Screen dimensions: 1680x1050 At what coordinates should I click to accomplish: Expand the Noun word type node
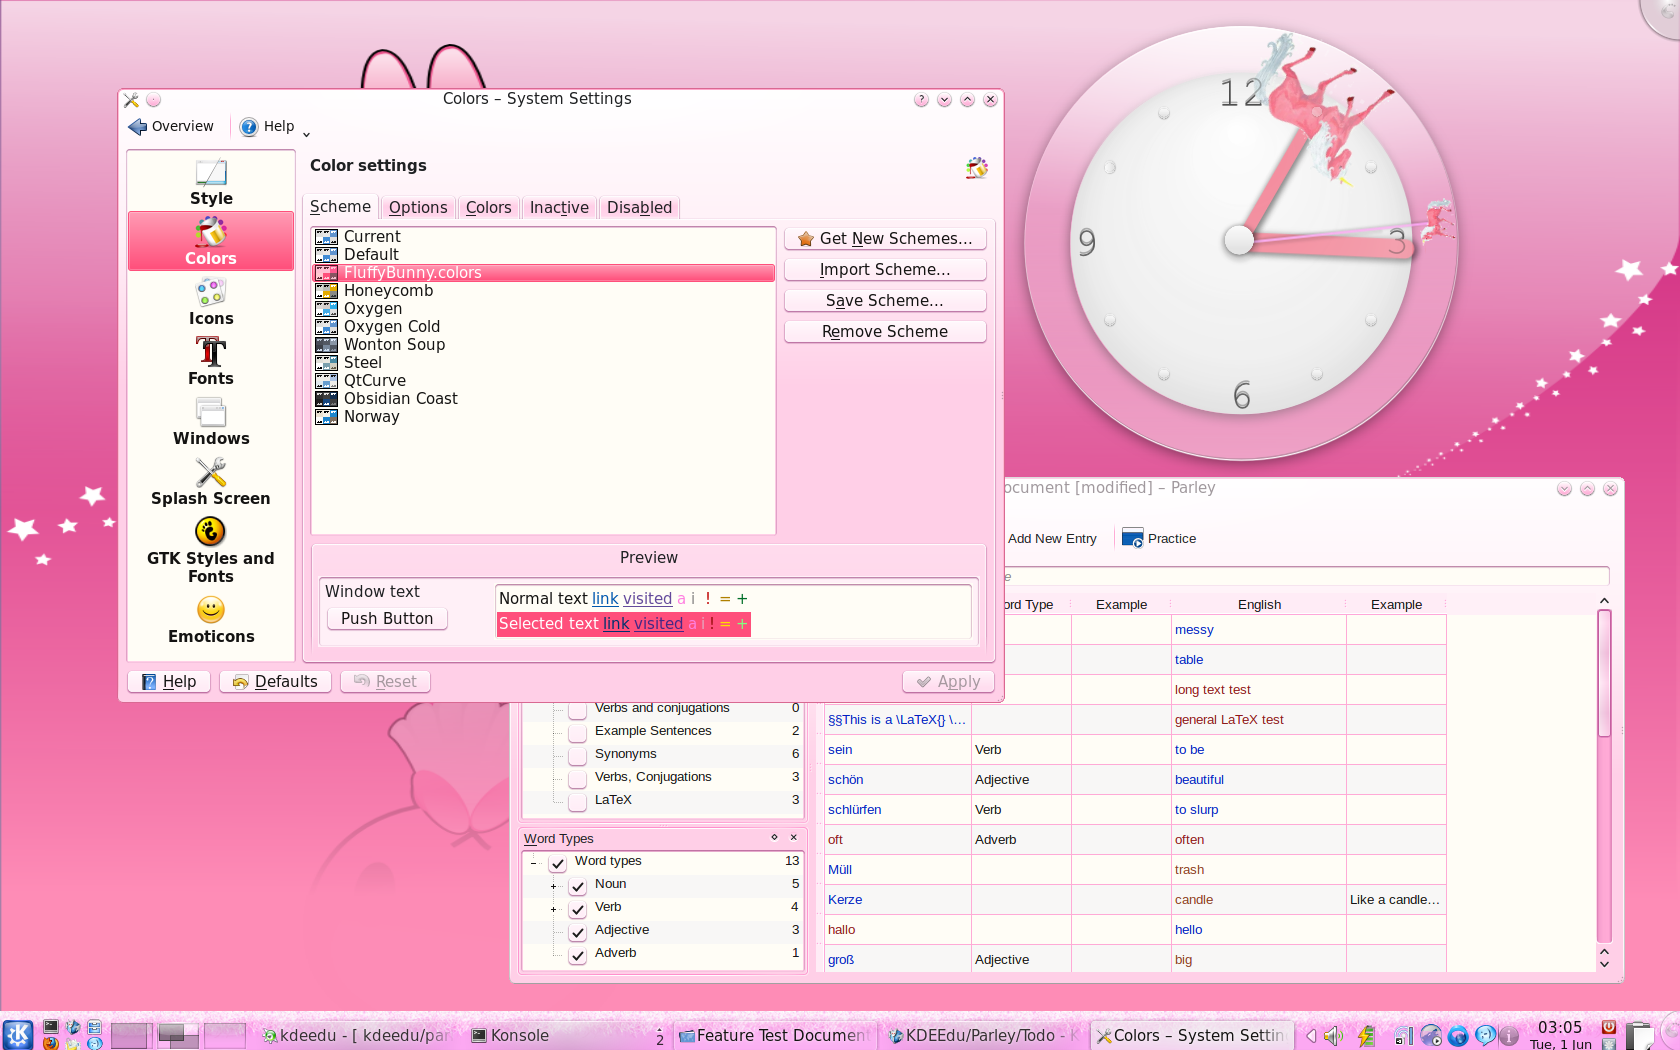pyautogui.click(x=553, y=886)
